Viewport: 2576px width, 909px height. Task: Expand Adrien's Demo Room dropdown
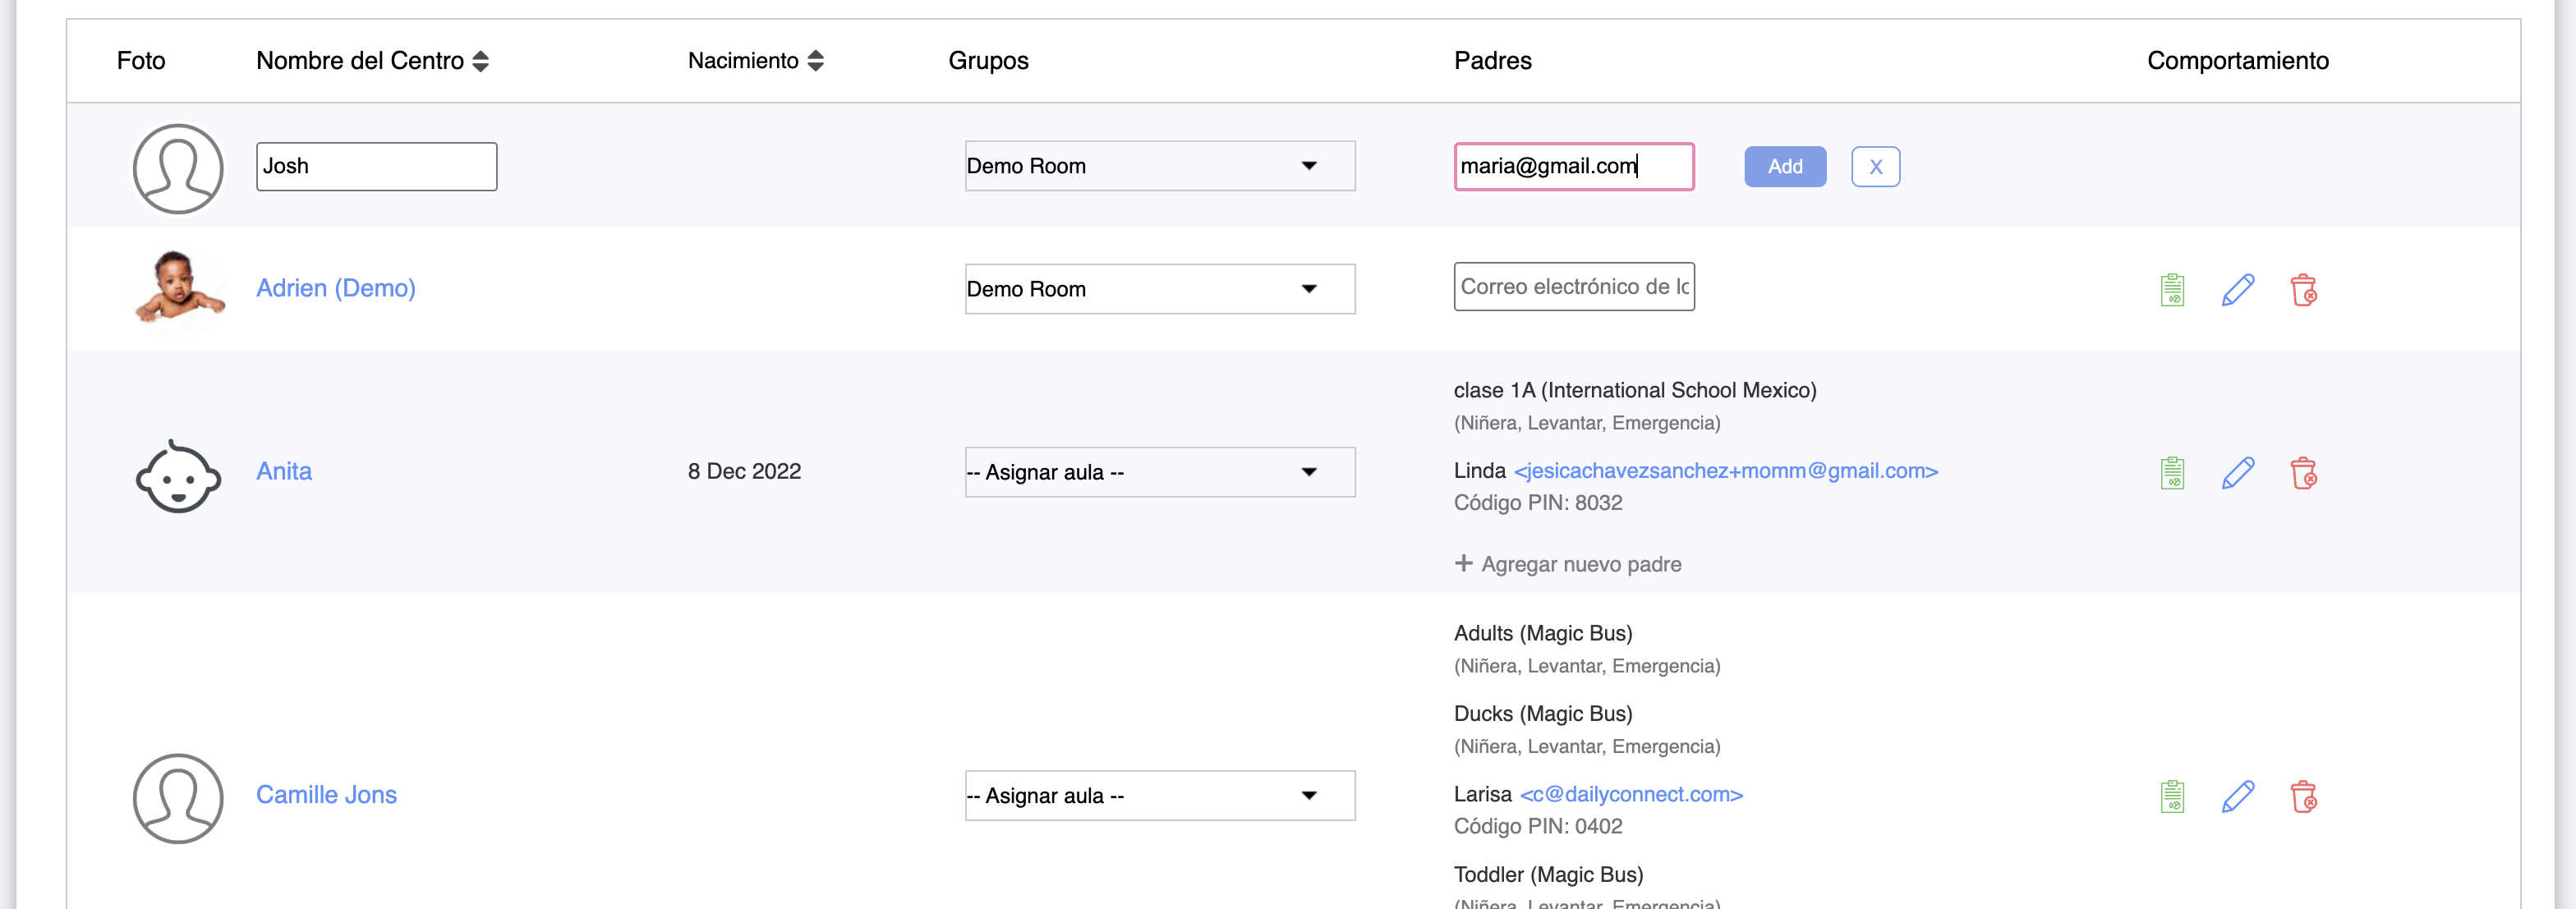[1159, 289]
